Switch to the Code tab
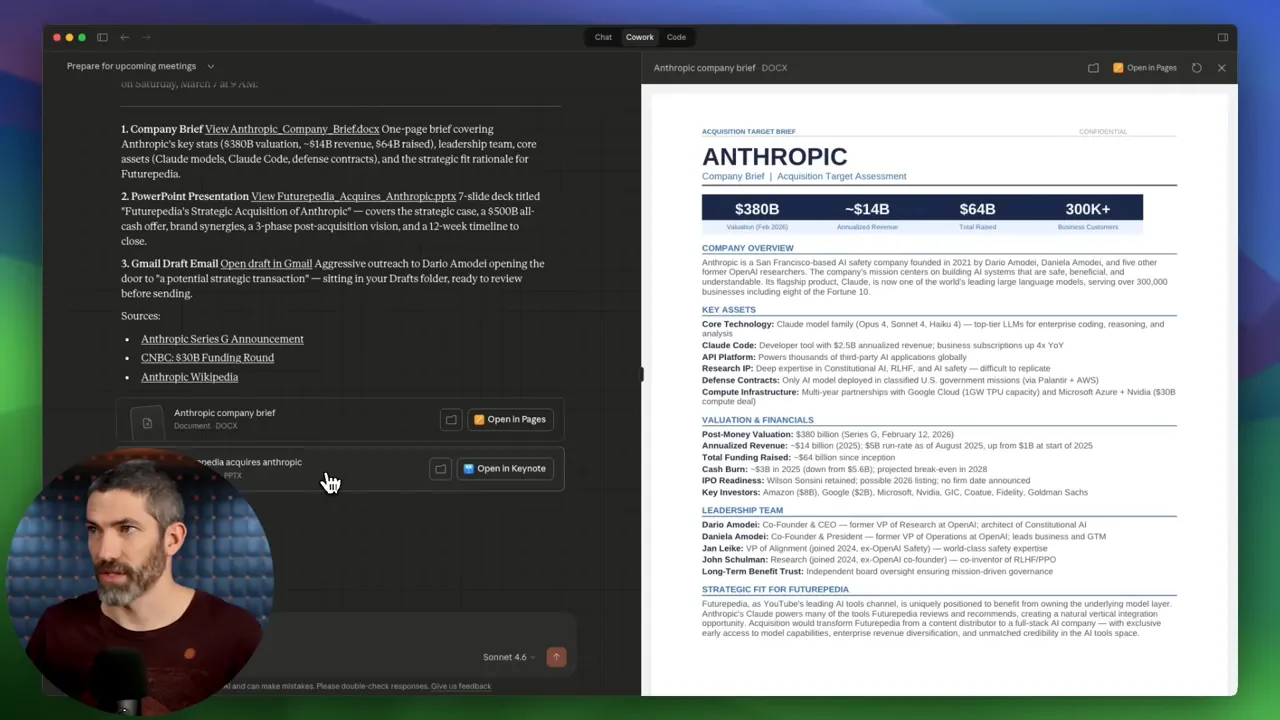This screenshot has height=720, width=1280. pos(676,37)
